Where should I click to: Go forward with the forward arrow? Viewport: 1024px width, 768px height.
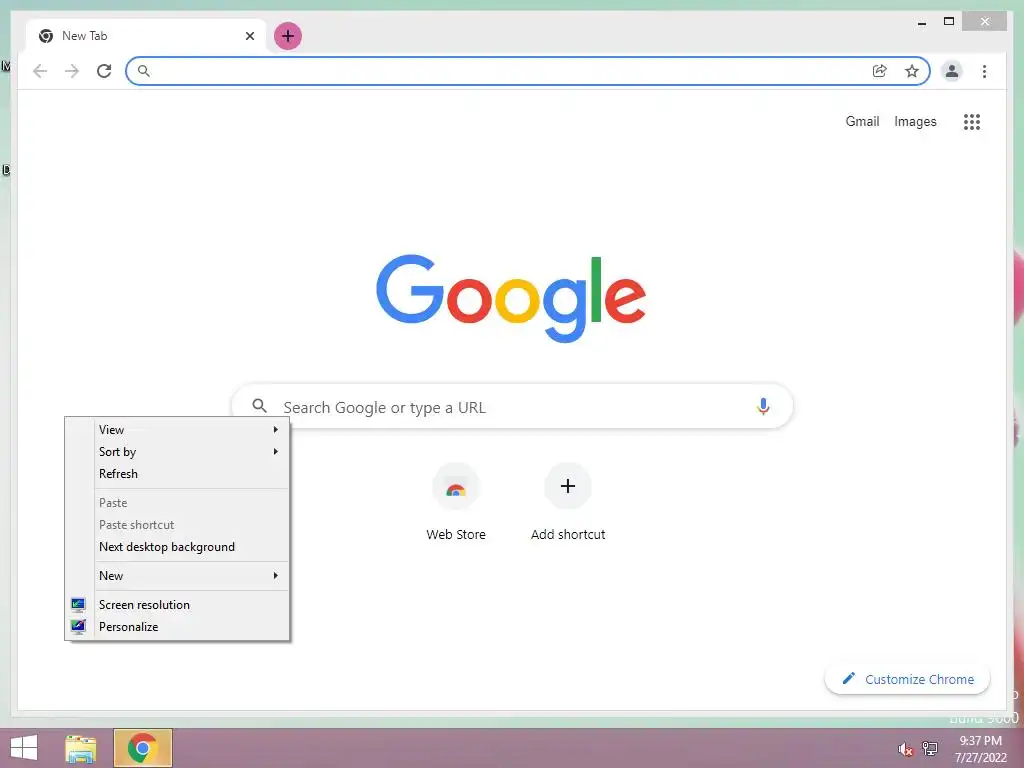[x=72, y=71]
